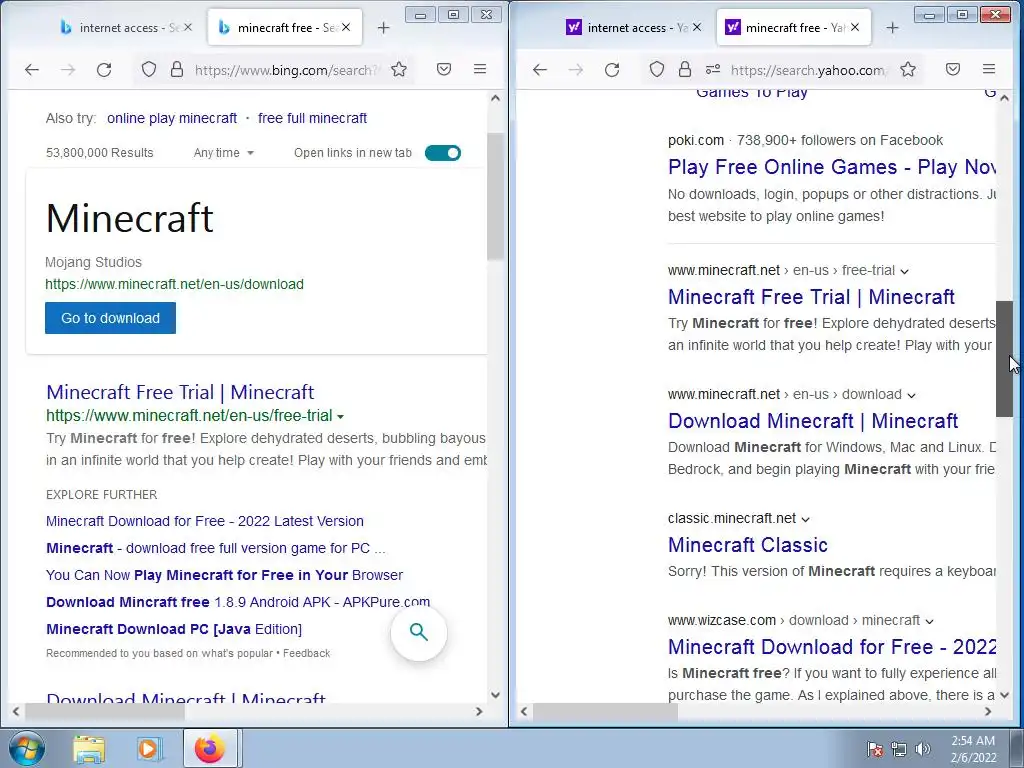Expand chevron next to classic.minecraft.net
Screen dimensions: 1024x768
click(805, 519)
